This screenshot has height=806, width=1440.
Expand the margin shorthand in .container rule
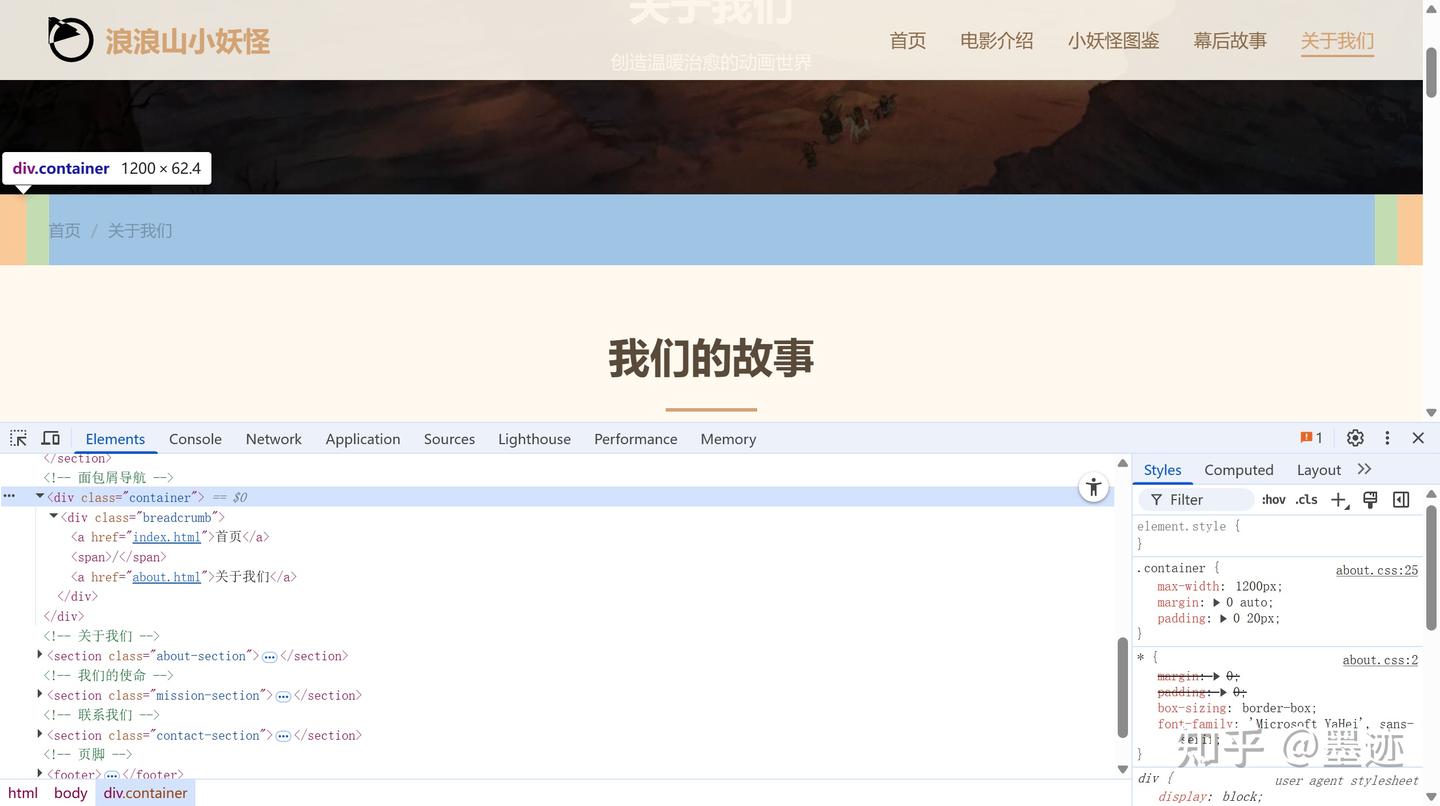1217,603
